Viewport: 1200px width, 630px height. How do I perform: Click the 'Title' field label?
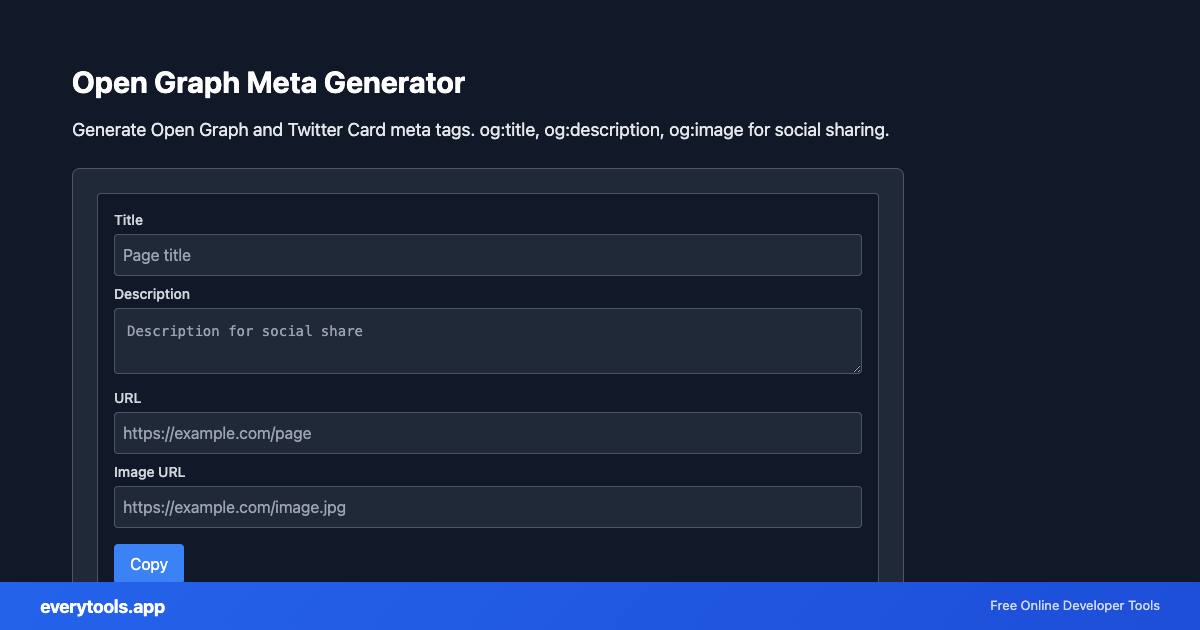pyautogui.click(x=128, y=220)
